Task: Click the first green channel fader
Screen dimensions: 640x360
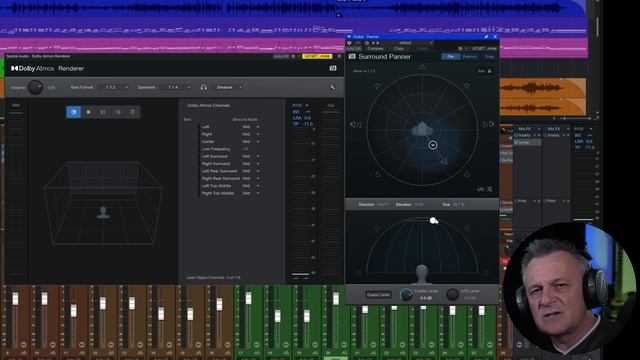Action: (x=248, y=298)
